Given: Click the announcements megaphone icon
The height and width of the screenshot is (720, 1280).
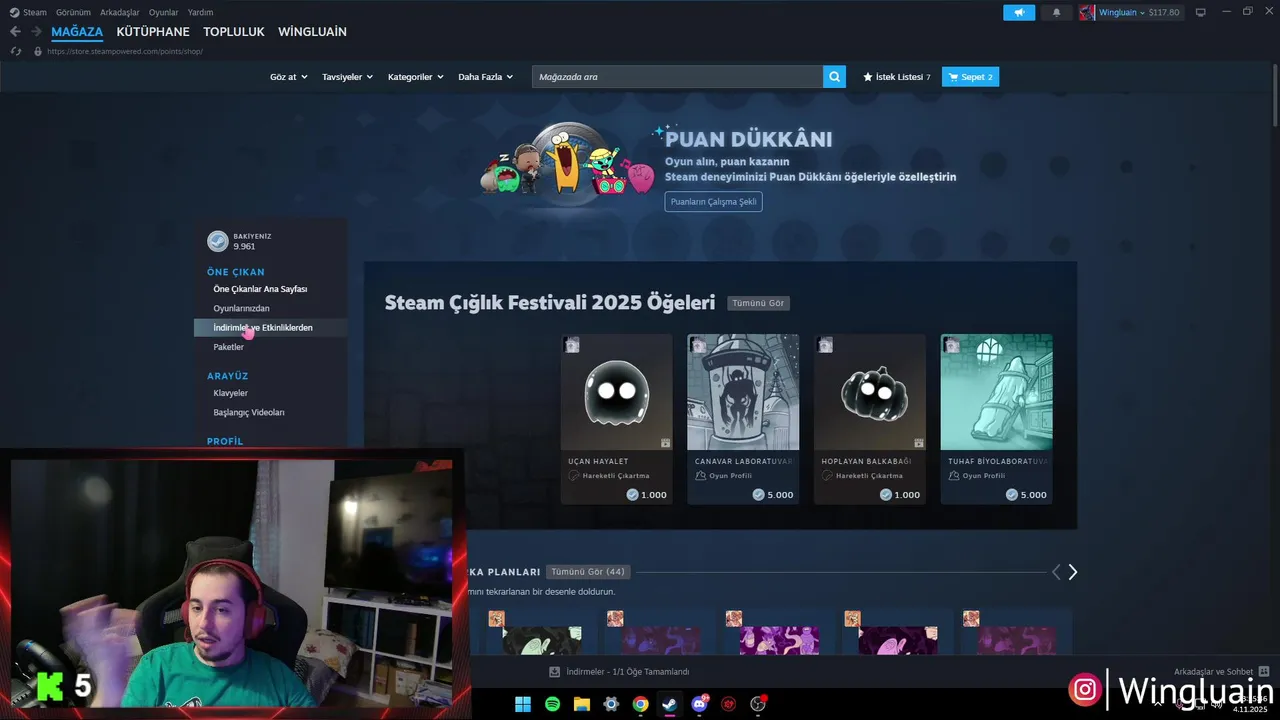Looking at the screenshot, I should [1019, 12].
